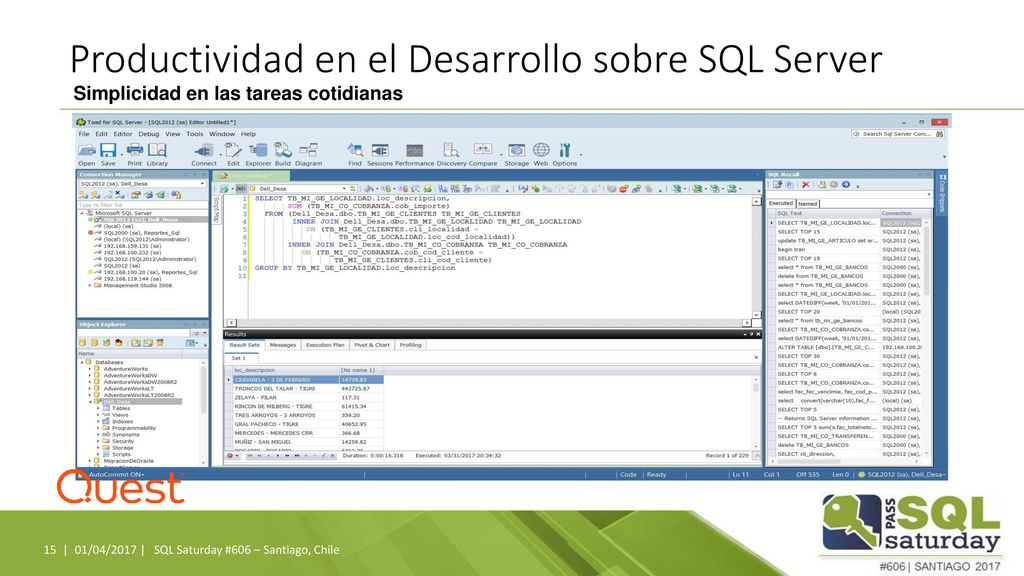Viewport: 1024px width, 576px height.
Task: Click the connection filter text field
Action: (x=142, y=205)
